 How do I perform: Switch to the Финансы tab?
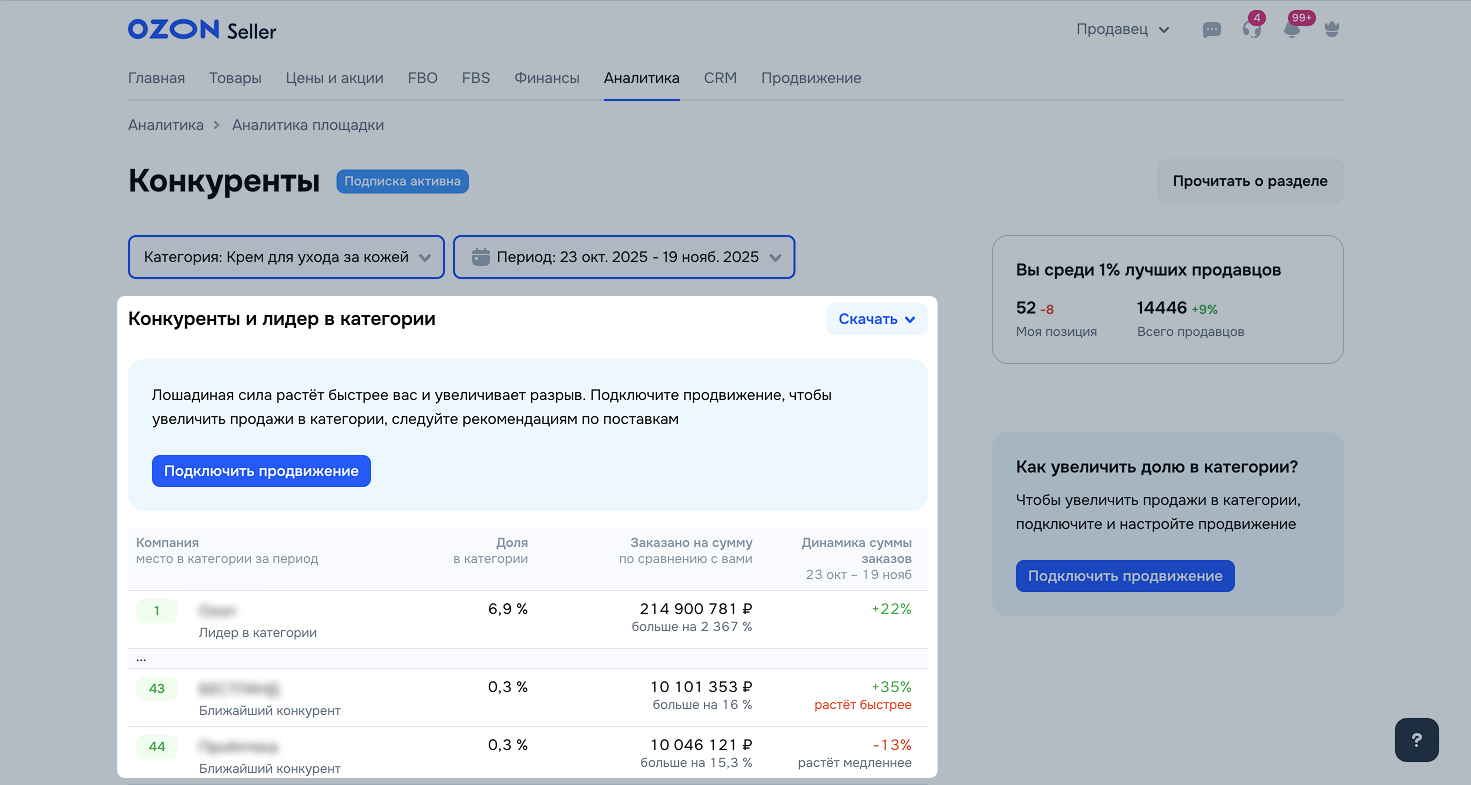click(x=547, y=78)
